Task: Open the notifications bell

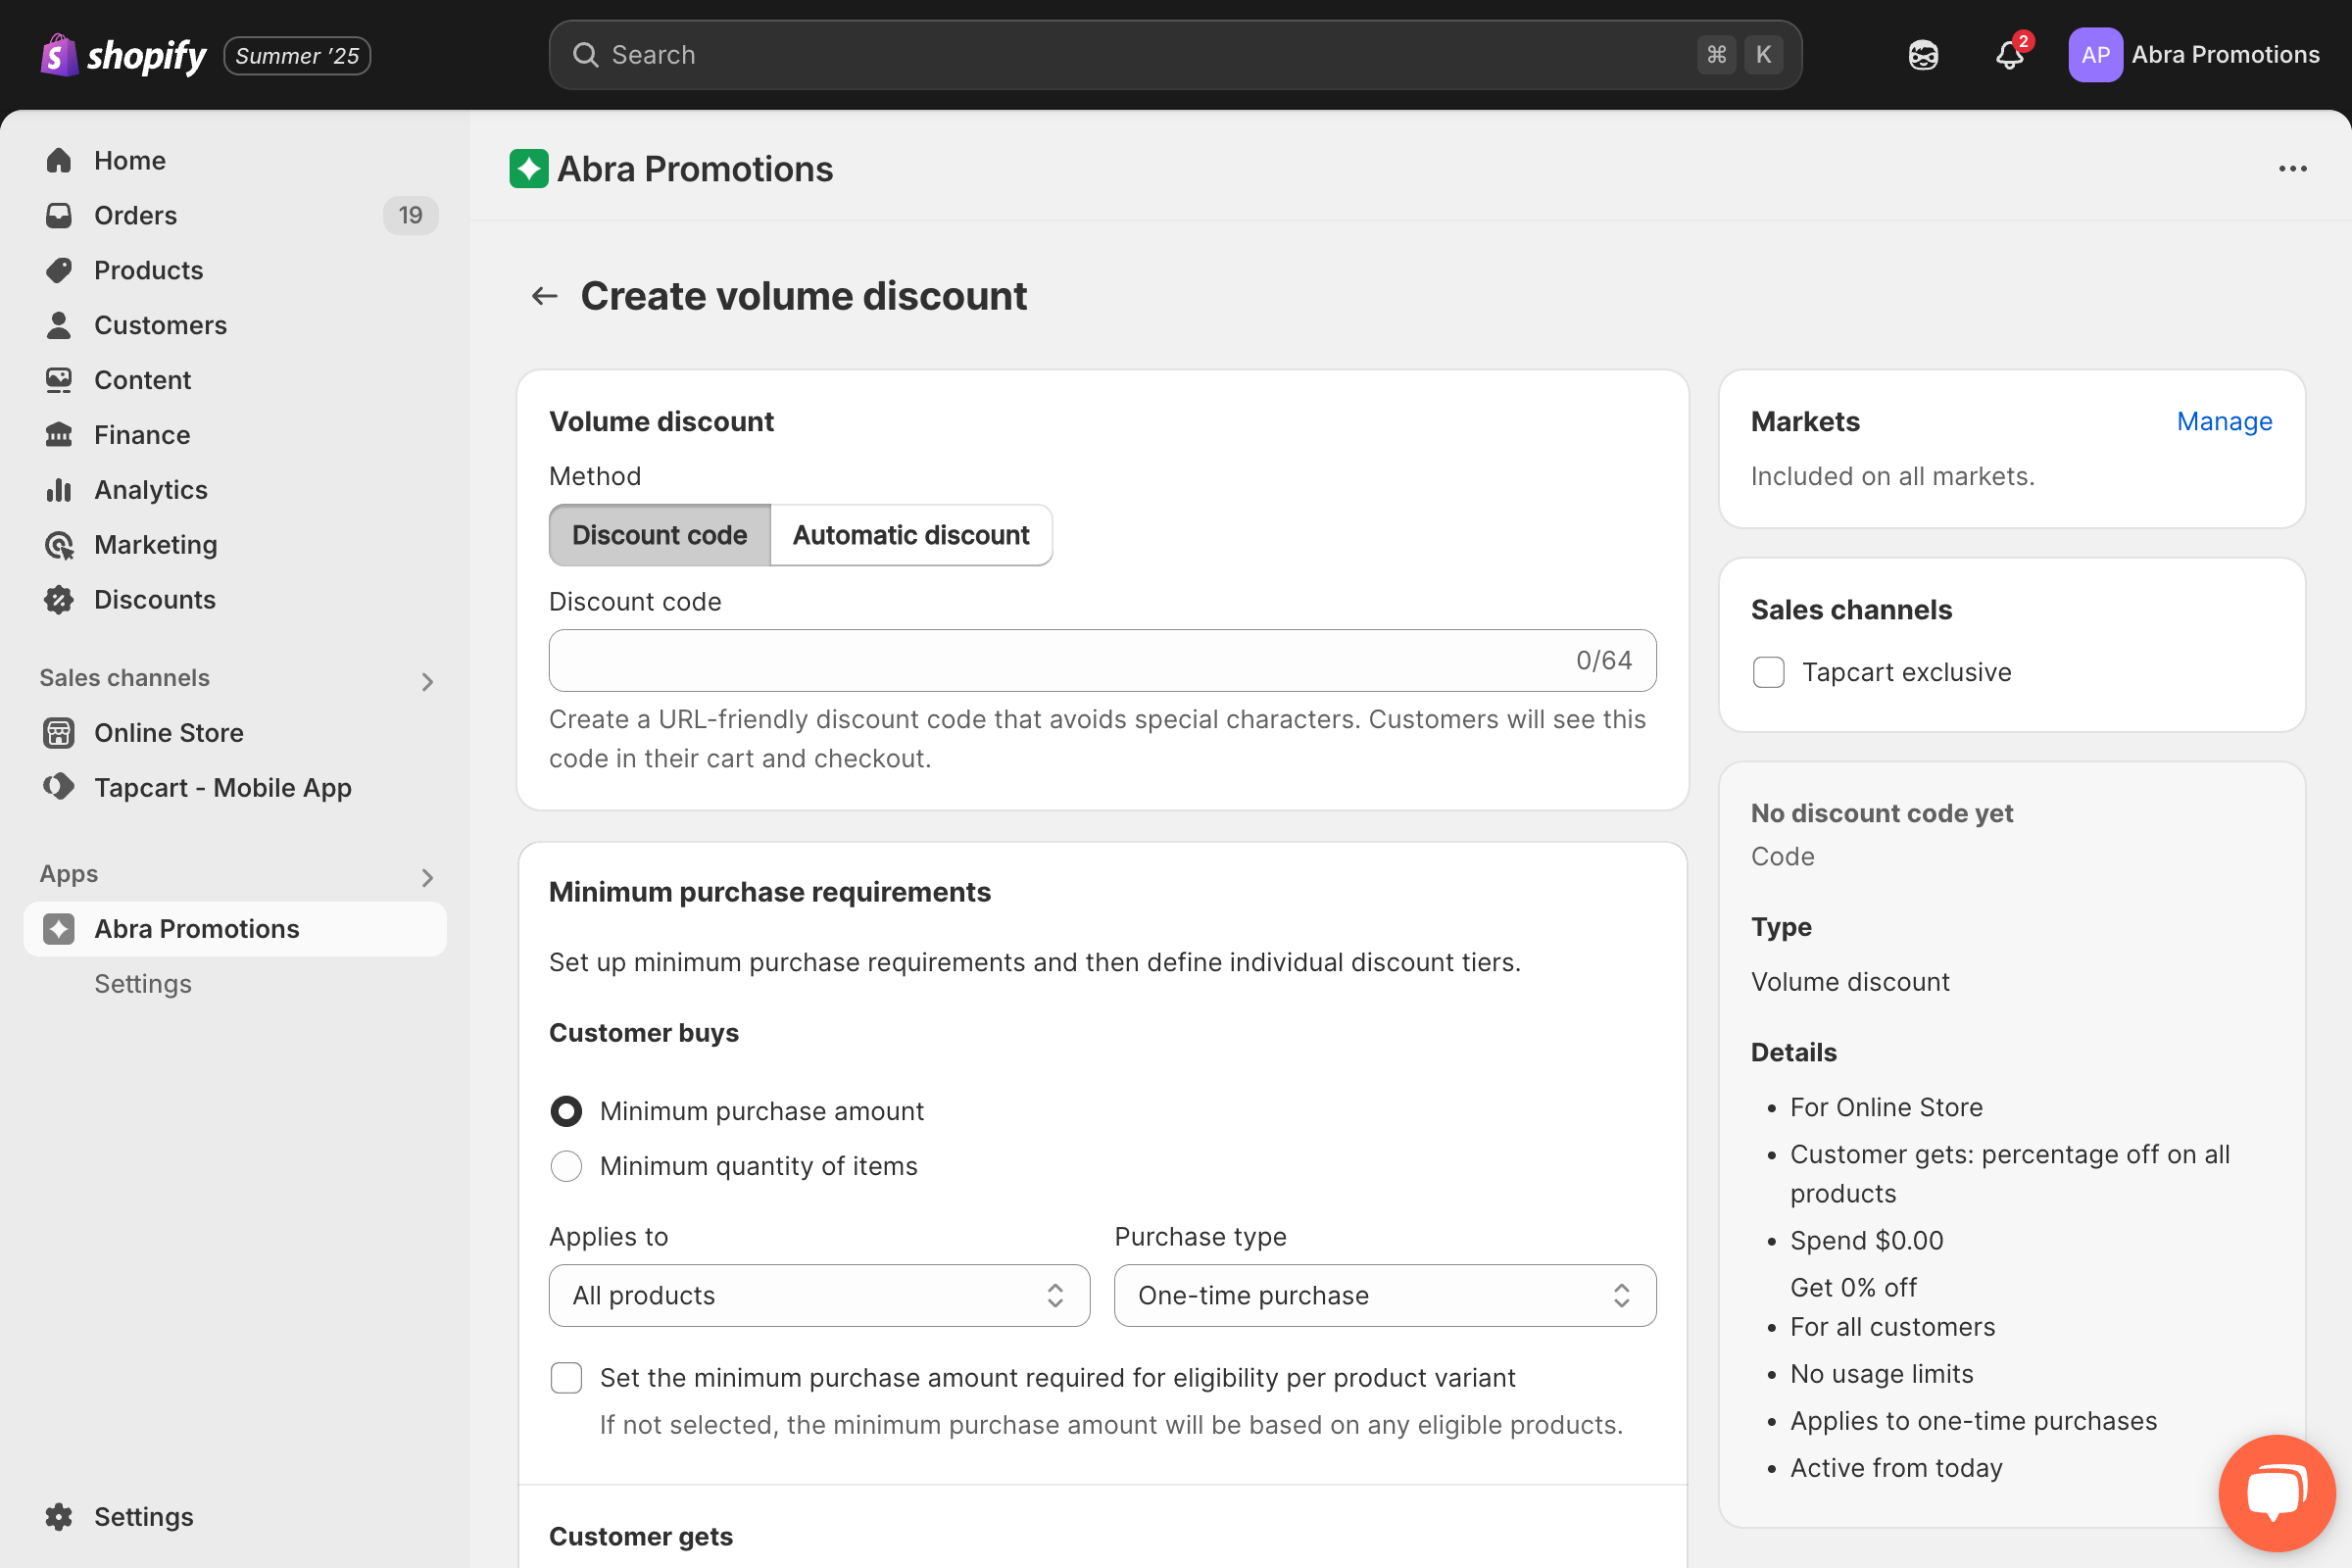Action: point(2010,55)
